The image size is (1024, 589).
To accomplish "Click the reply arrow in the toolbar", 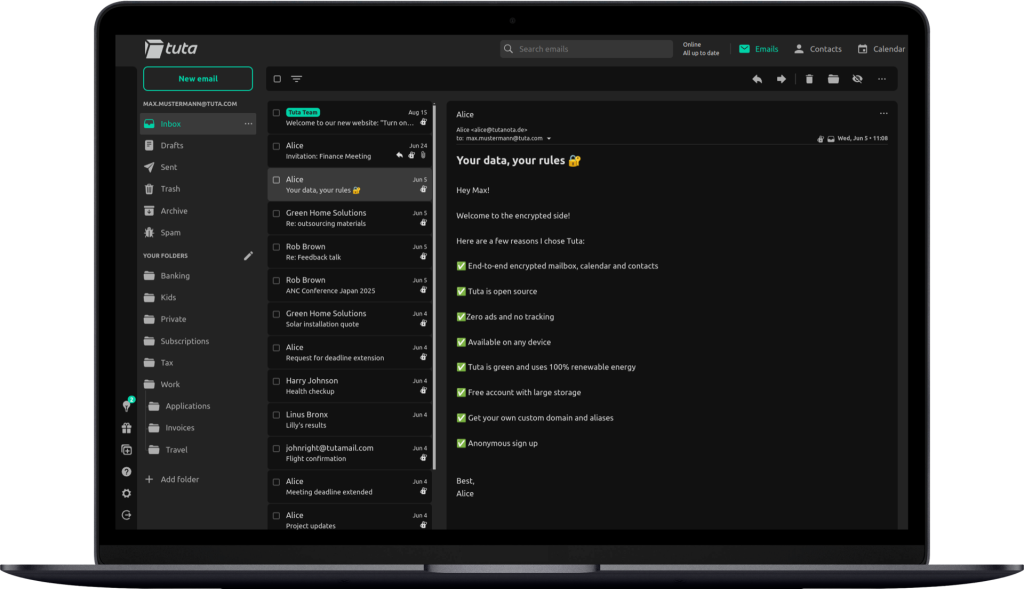I will coord(757,79).
